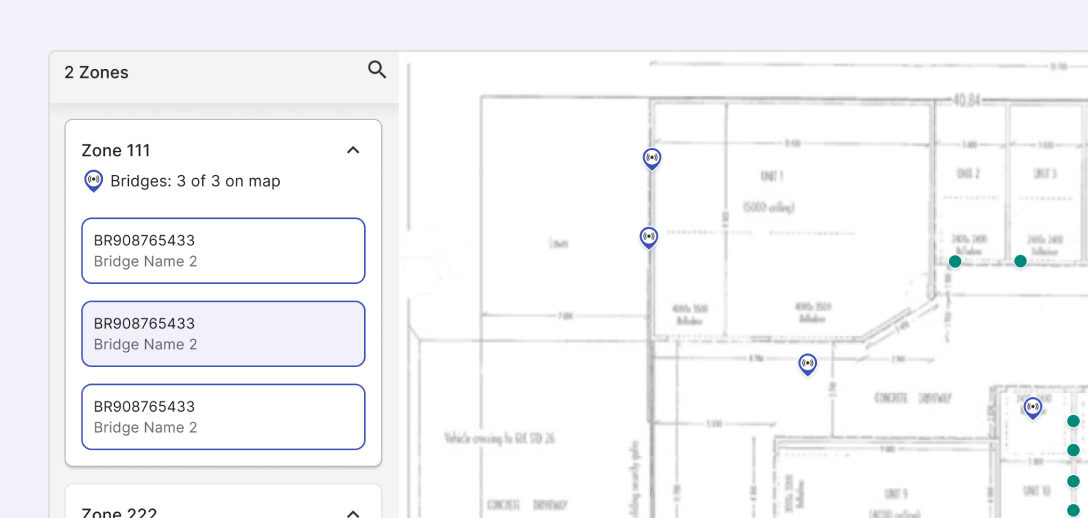Click the '40.84' dimension on the plan
This screenshot has height=518, width=1088.
coord(967,101)
